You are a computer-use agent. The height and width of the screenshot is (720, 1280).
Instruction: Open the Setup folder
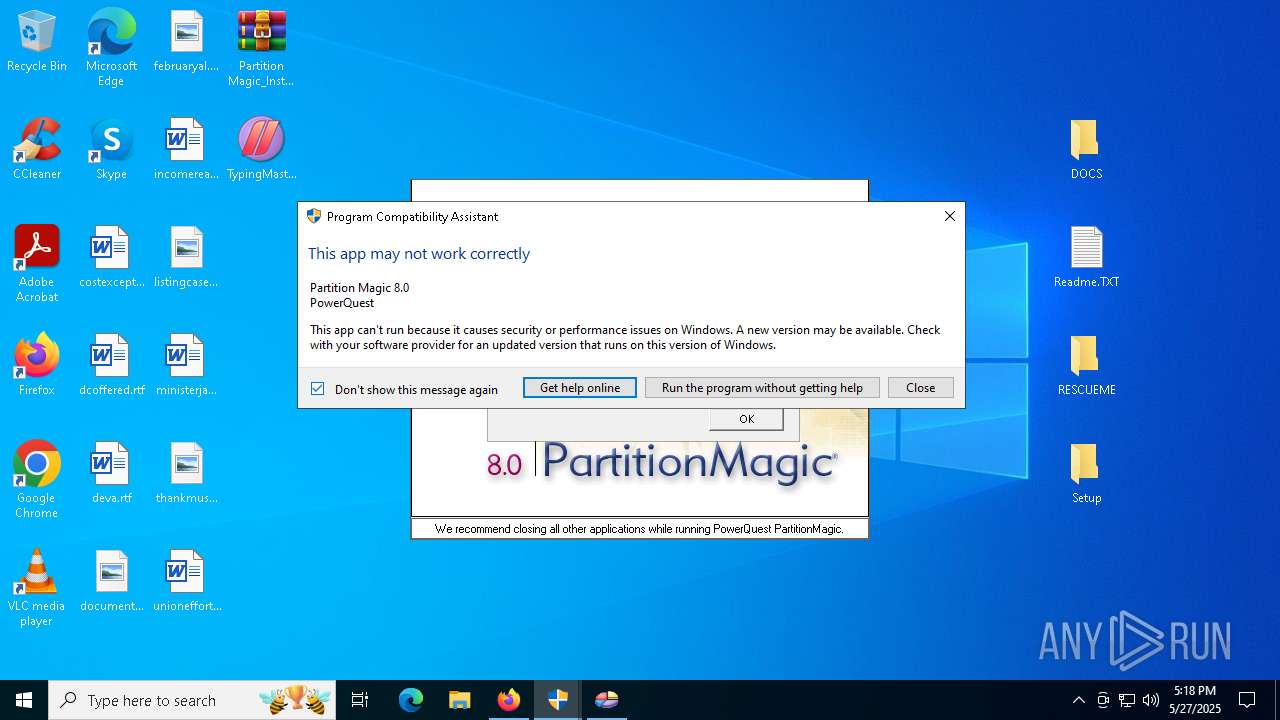pos(1086,474)
